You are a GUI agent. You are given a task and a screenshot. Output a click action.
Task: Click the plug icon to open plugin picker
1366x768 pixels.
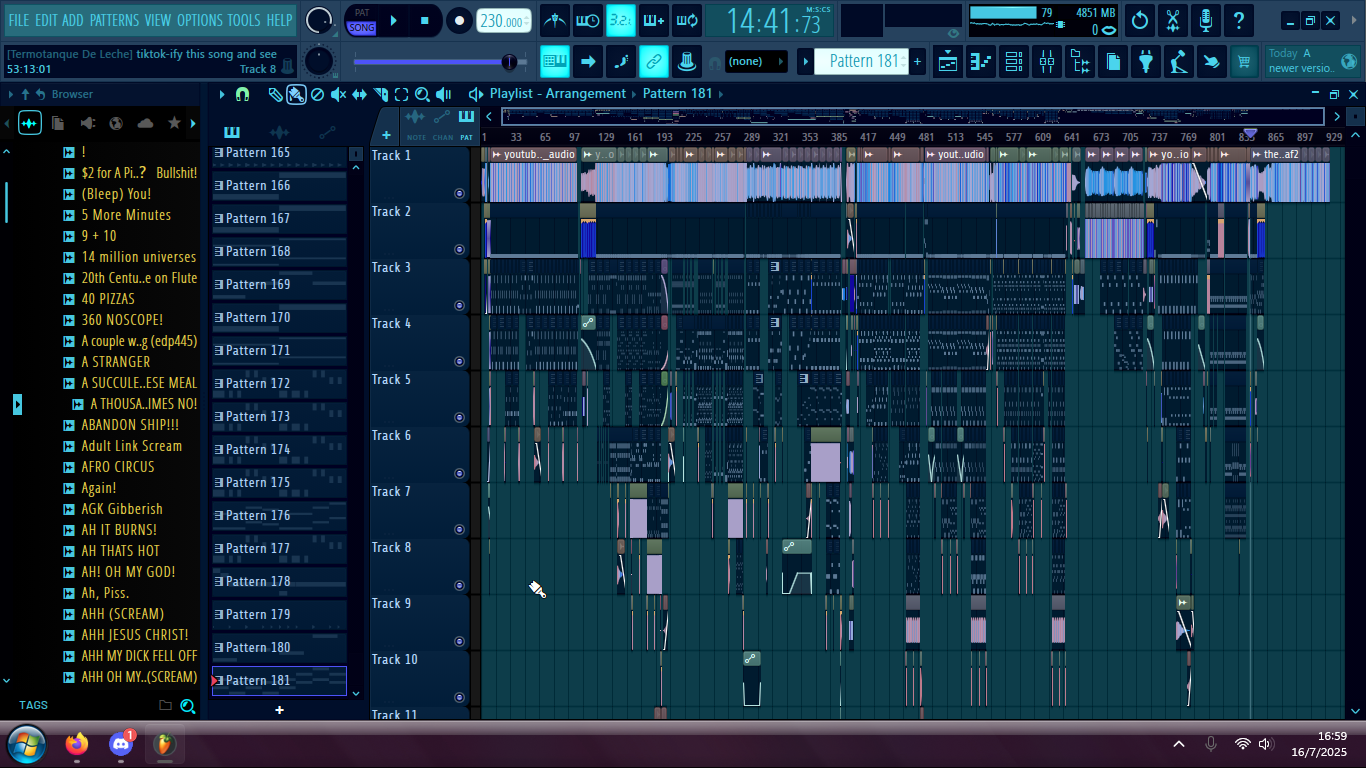[1146, 62]
